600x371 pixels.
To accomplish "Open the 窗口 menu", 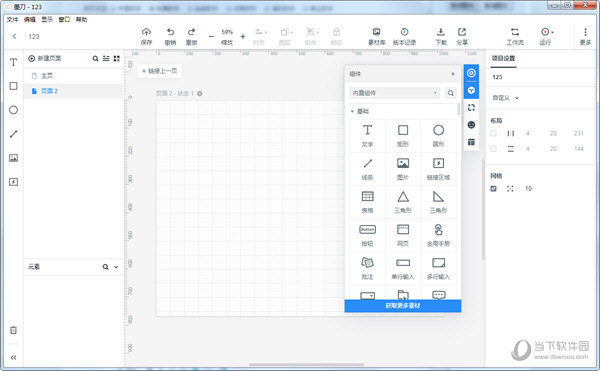I will (64, 20).
